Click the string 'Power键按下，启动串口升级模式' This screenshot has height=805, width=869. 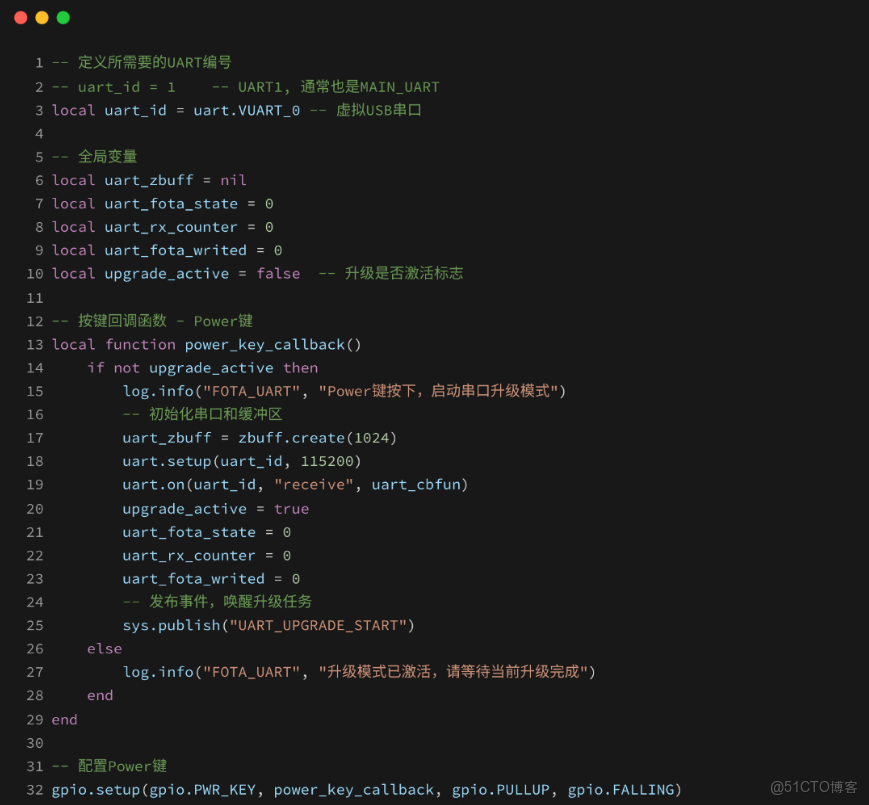click(438, 391)
